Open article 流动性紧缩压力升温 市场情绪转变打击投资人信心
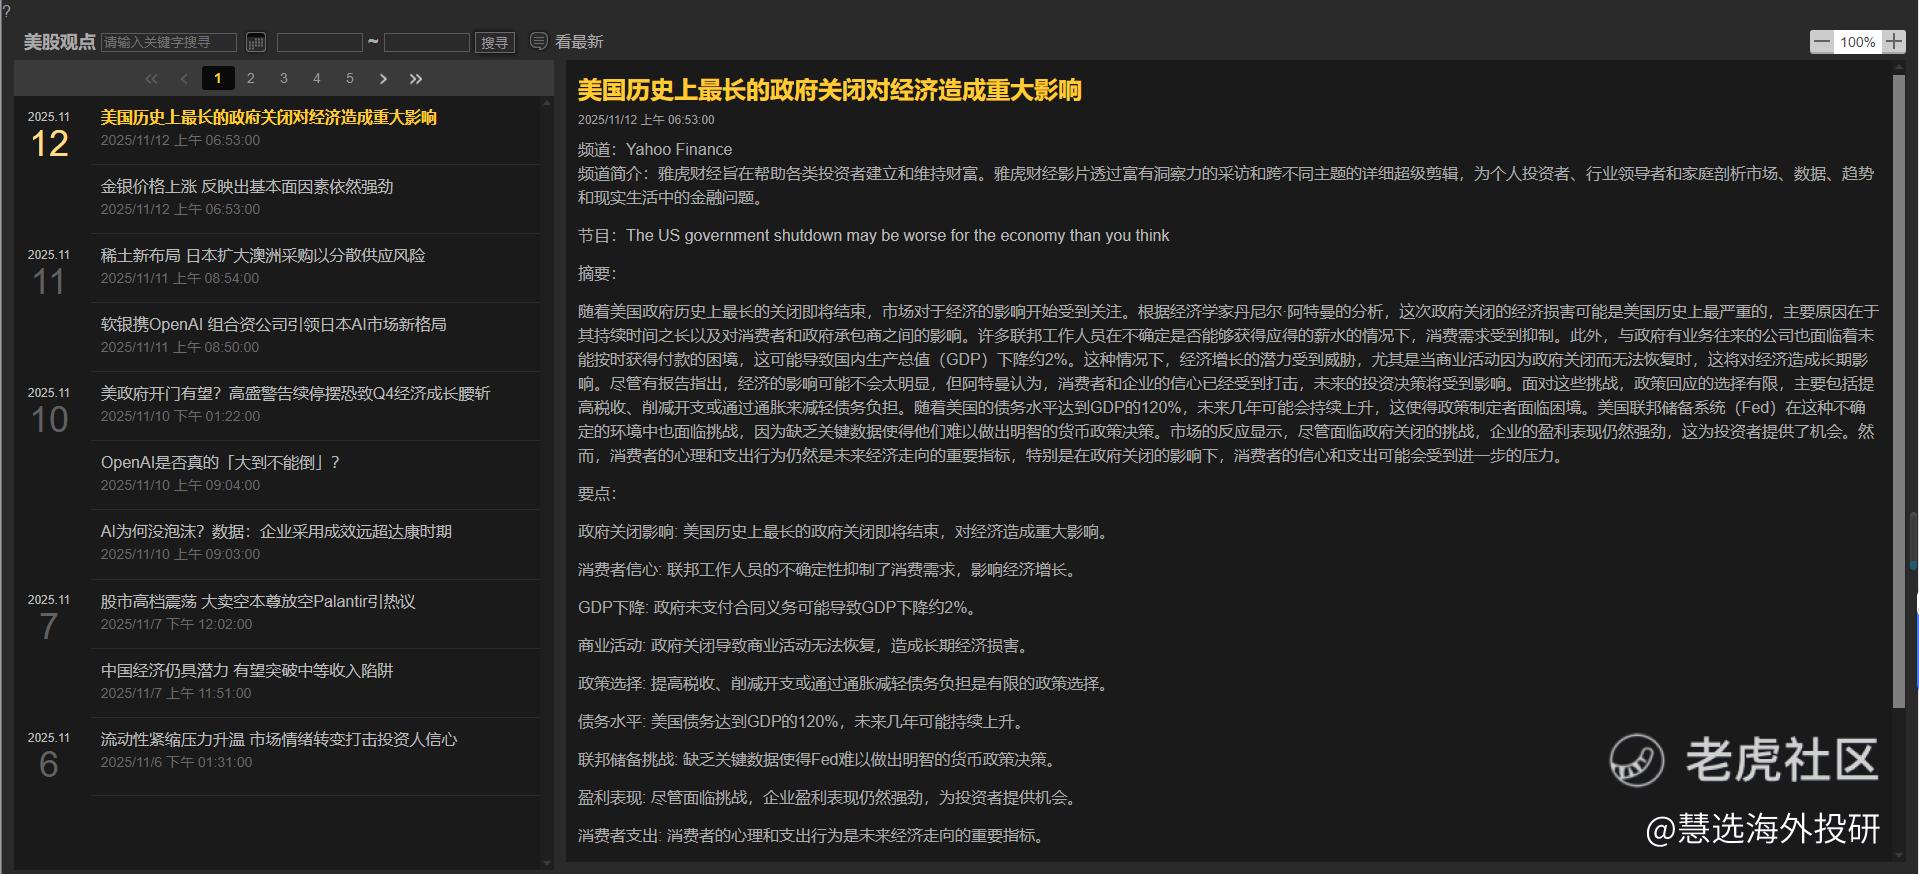The height and width of the screenshot is (874, 1919). click(279, 739)
